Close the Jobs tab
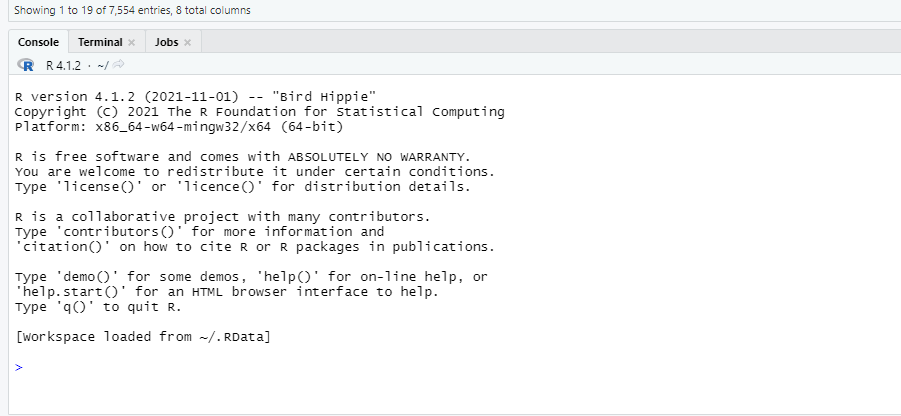Viewport: 901px width, 416px height. pos(187,42)
